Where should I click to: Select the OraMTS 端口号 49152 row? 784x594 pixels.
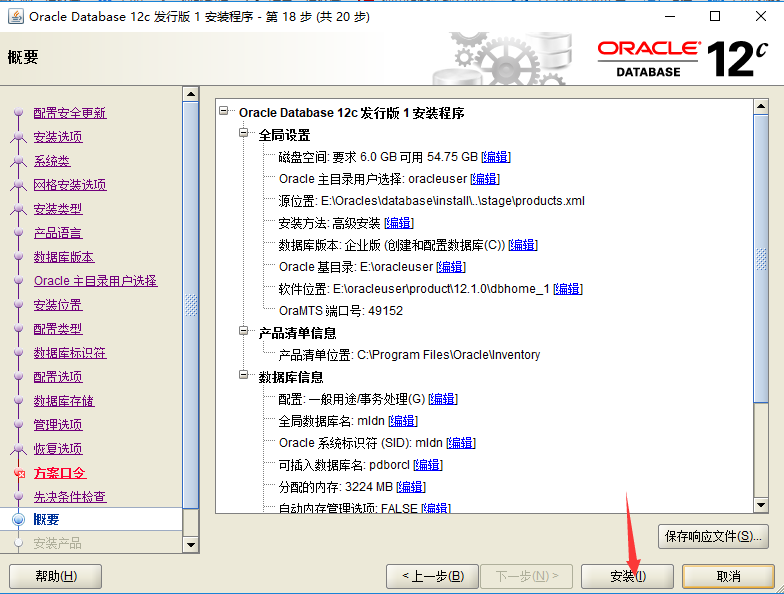pyautogui.click(x=340, y=311)
